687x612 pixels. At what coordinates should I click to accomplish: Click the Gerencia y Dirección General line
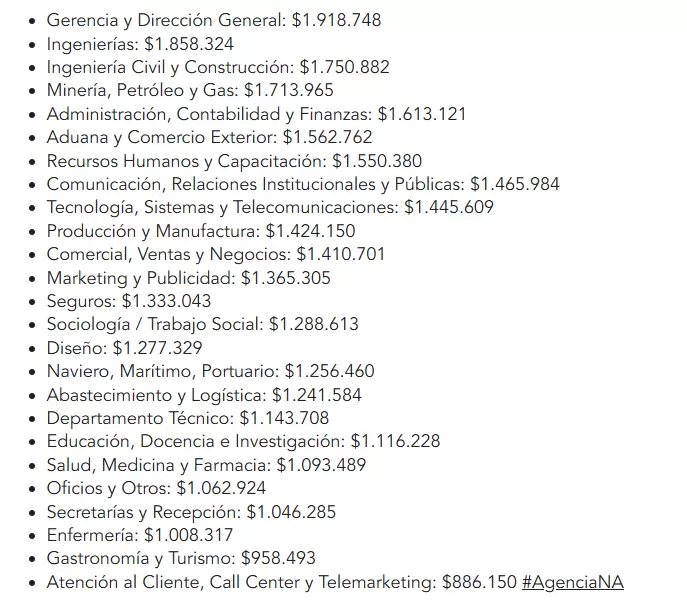pos(213,20)
